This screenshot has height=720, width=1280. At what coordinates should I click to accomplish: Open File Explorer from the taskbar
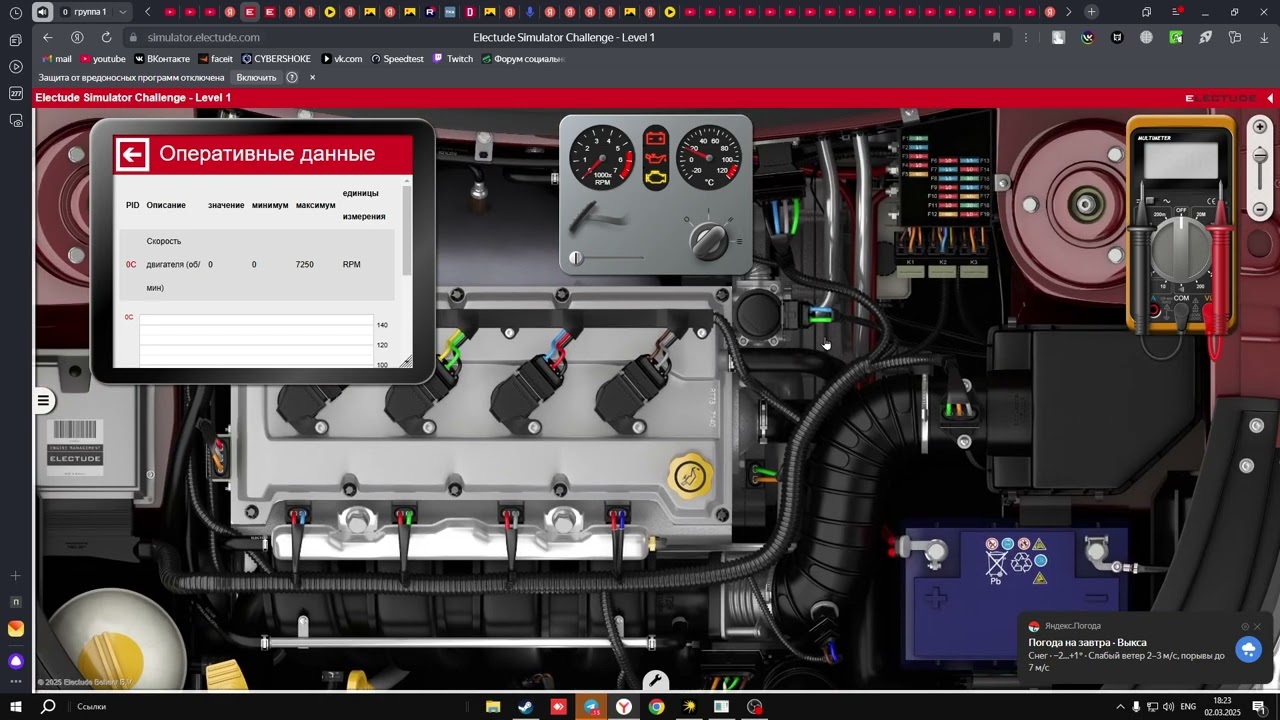tap(493, 707)
